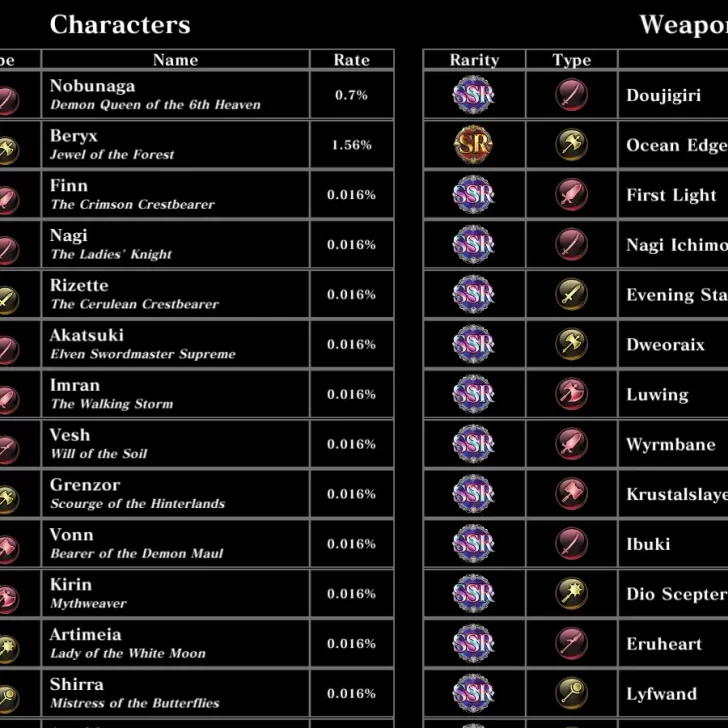Select the Kirin Mythweaver entry
This screenshot has width=728, height=728.
(x=90, y=593)
